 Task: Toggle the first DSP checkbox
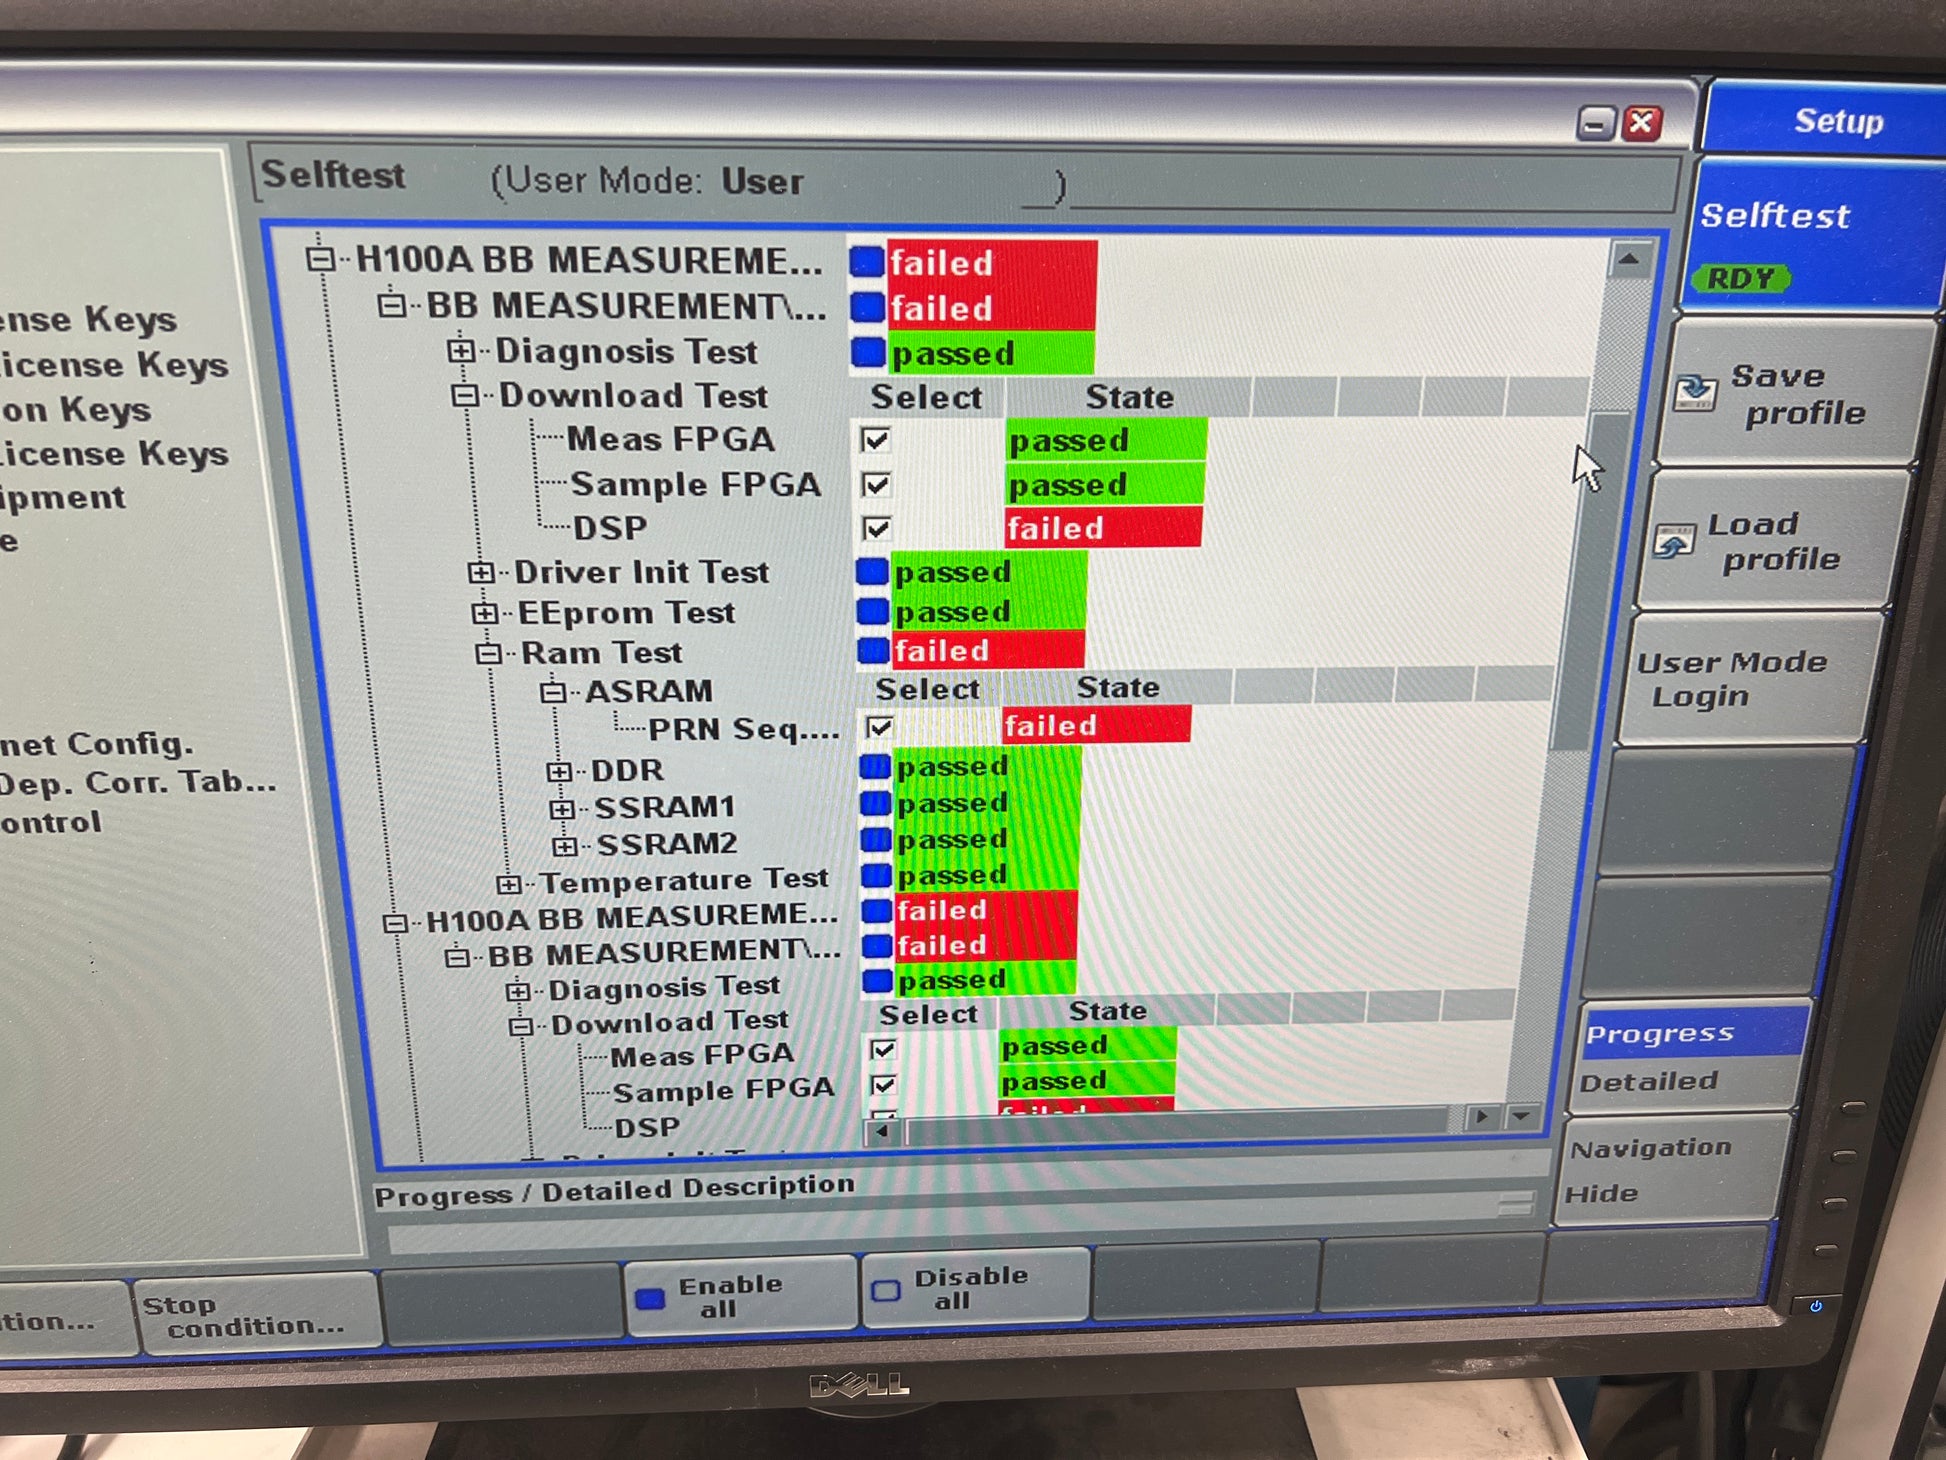tap(877, 528)
